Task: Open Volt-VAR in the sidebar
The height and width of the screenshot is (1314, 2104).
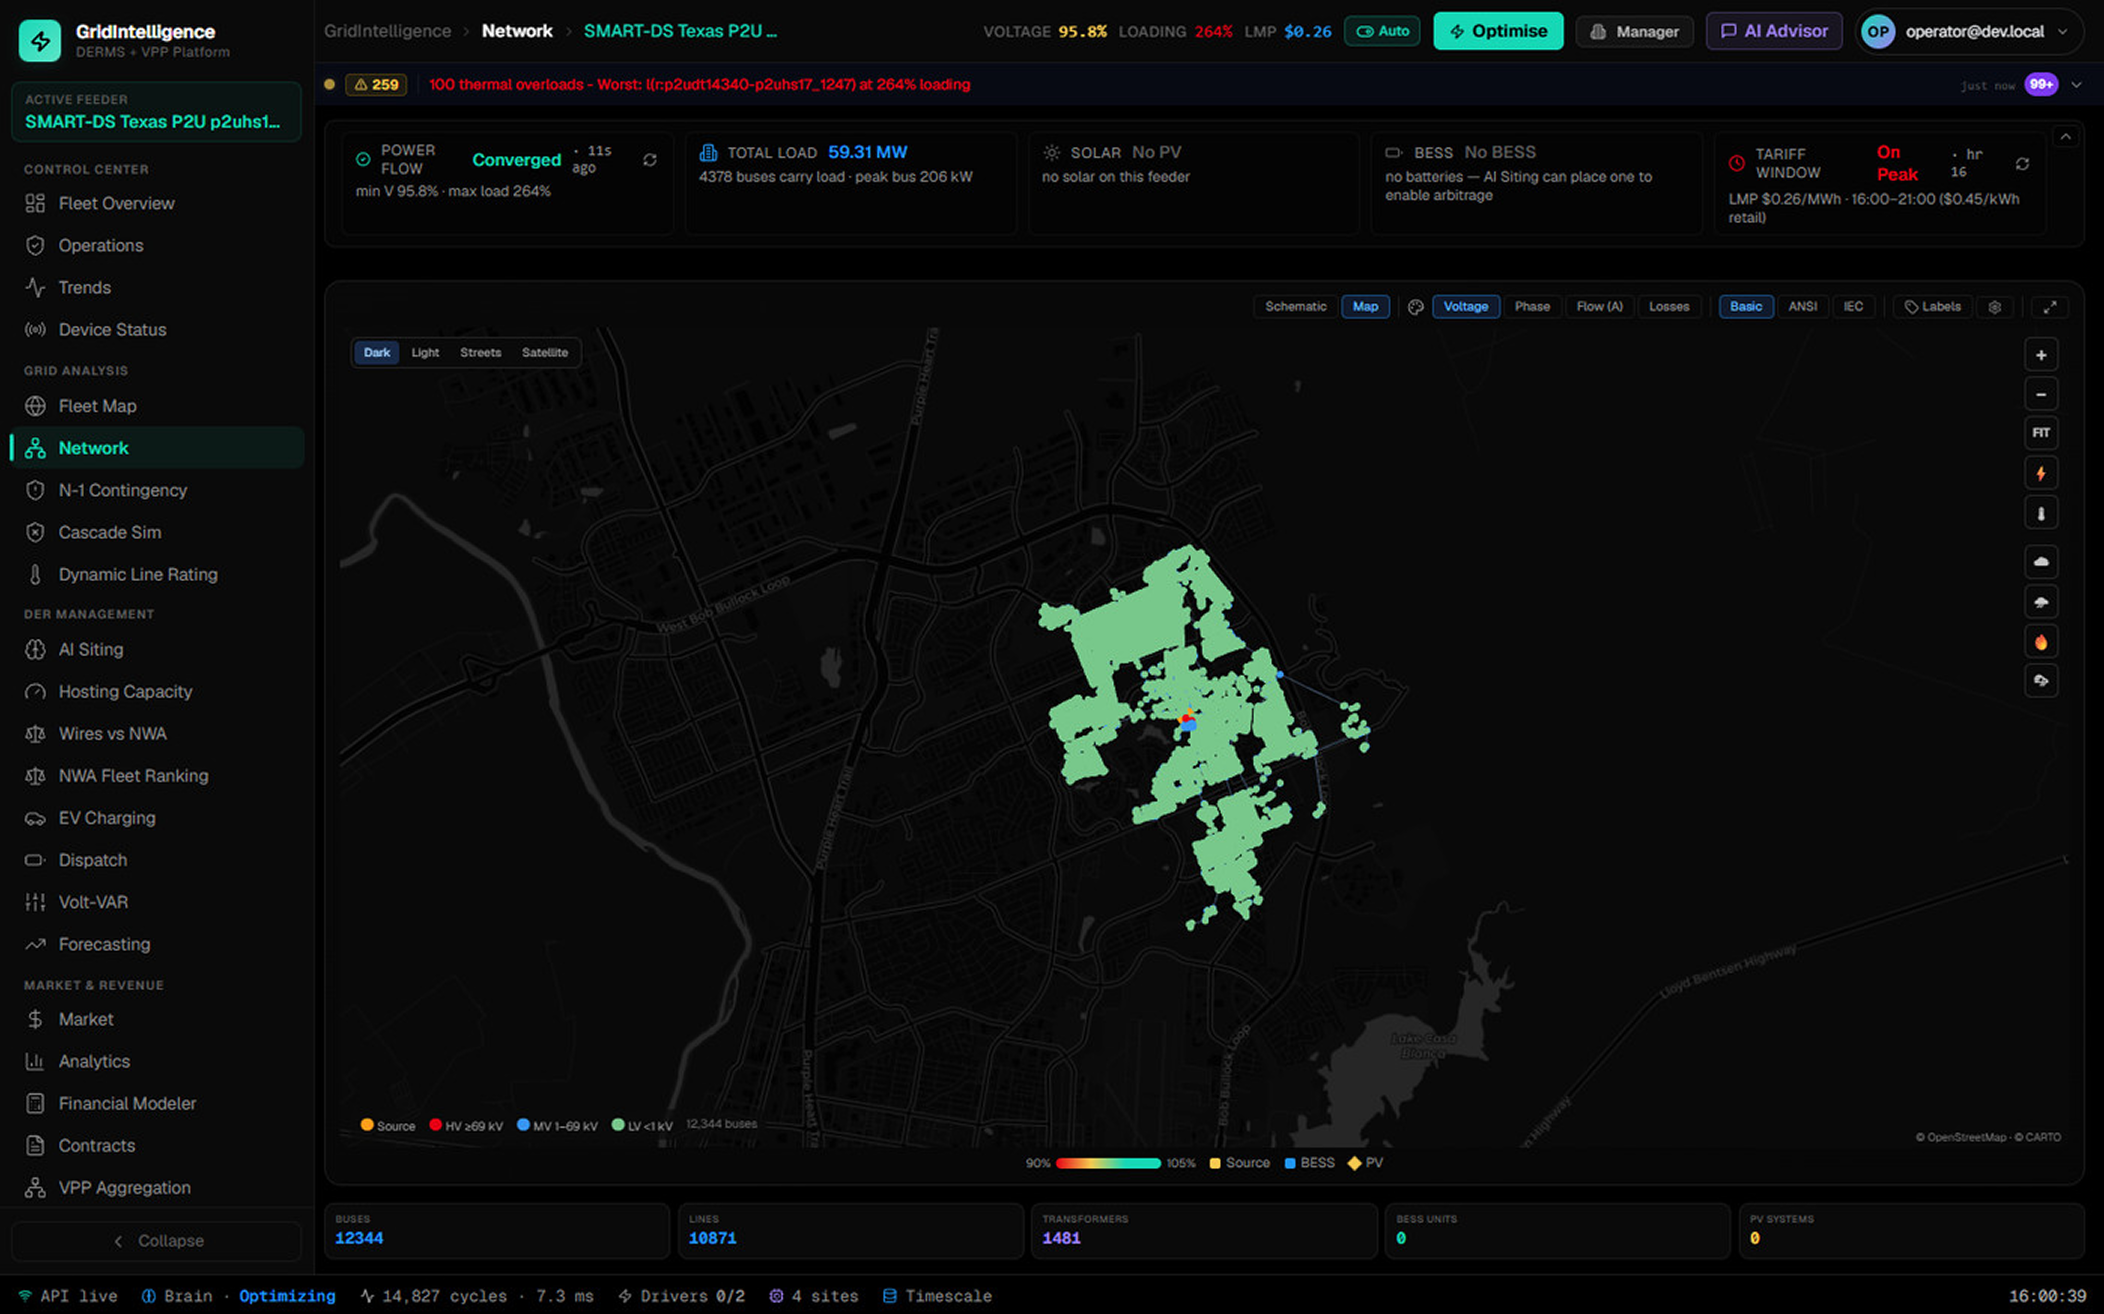Action: point(157,902)
